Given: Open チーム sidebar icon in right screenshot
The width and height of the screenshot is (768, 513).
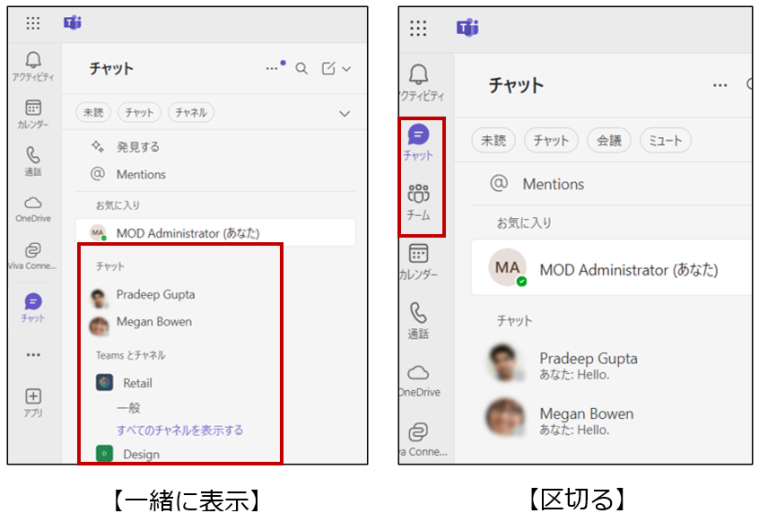Looking at the screenshot, I should (418, 202).
